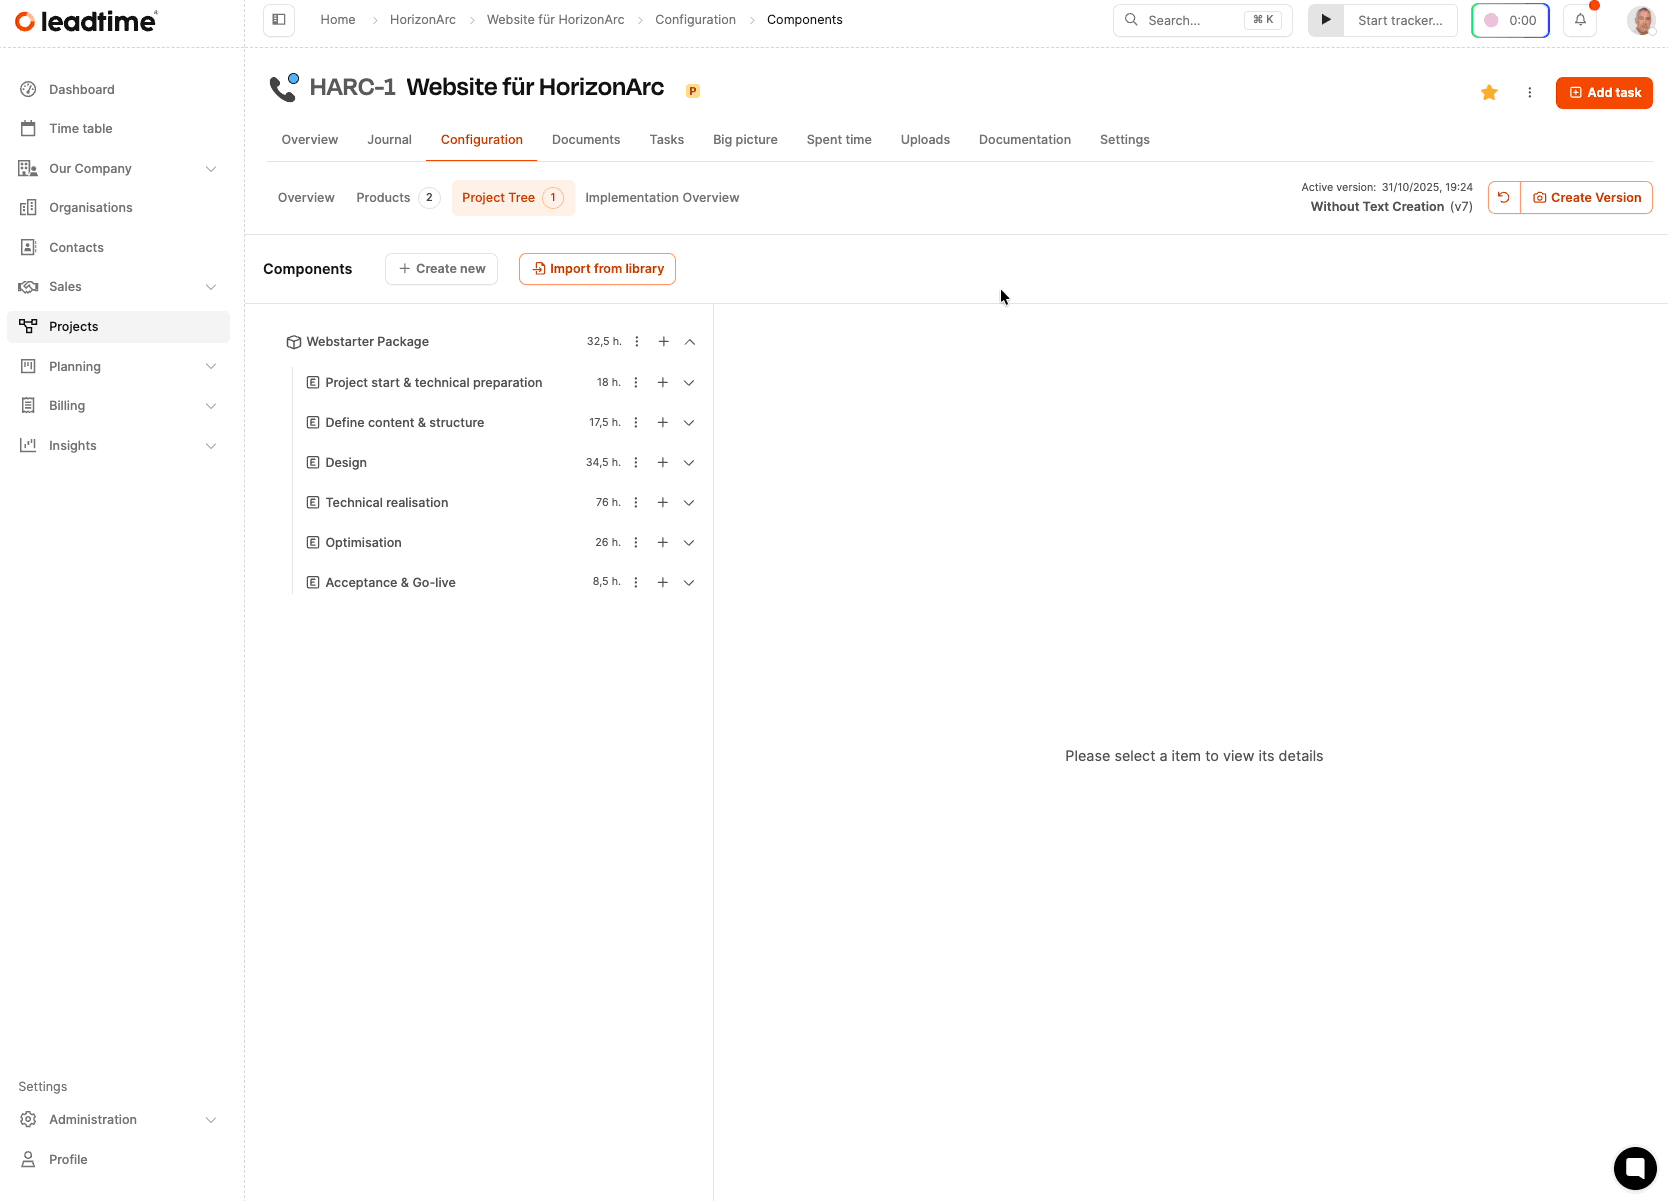Click the restore version icon button
1668x1201 pixels.
[x=1504, y=198]
